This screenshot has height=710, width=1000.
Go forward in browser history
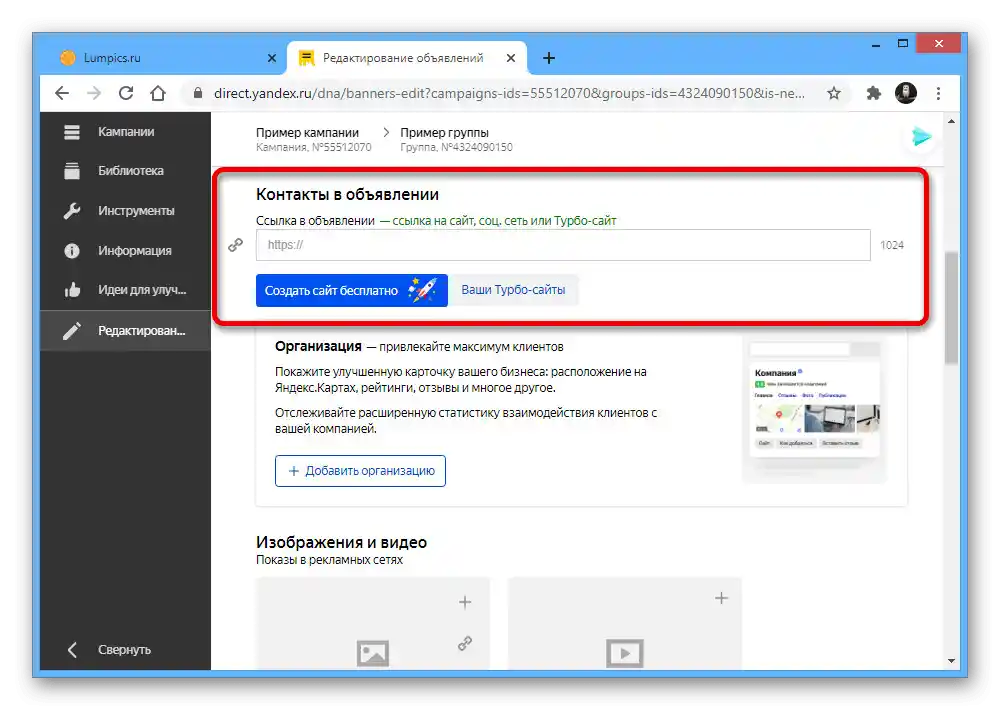94,93
